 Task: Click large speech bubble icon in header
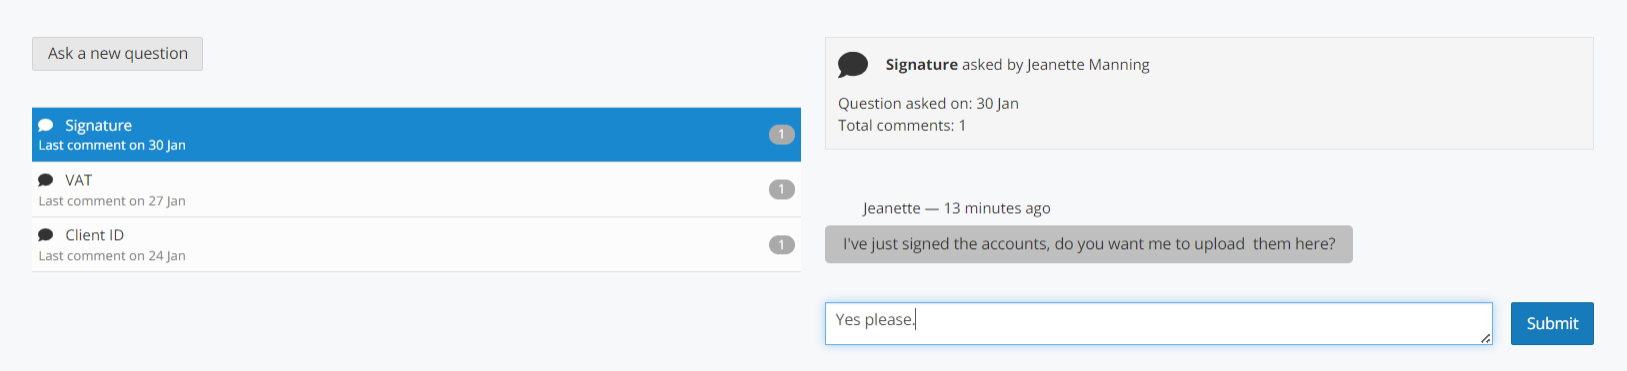pyautogui.click(x=853, y=65)
